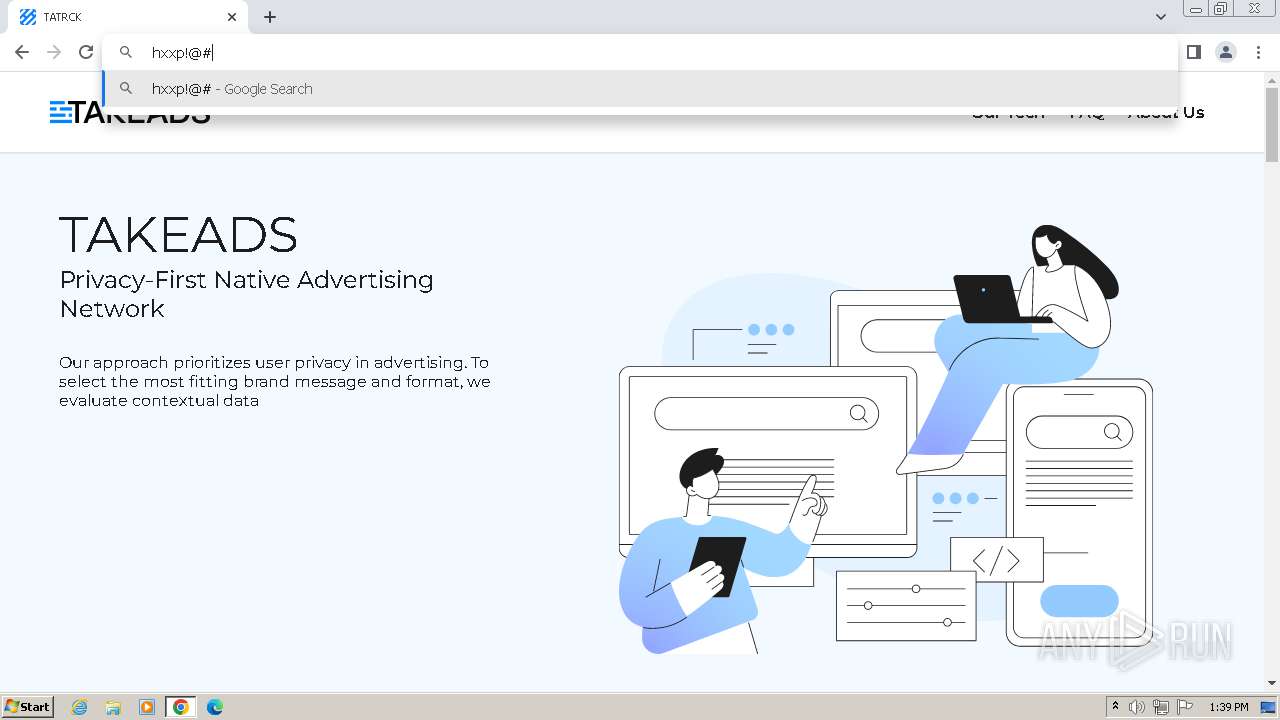
Task: Click the hero illustration image
Action: (x=886, y=440)
